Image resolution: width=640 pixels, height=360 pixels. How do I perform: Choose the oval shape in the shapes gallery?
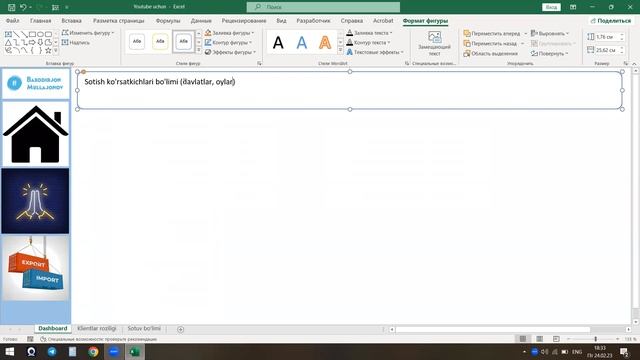(40, 34)
